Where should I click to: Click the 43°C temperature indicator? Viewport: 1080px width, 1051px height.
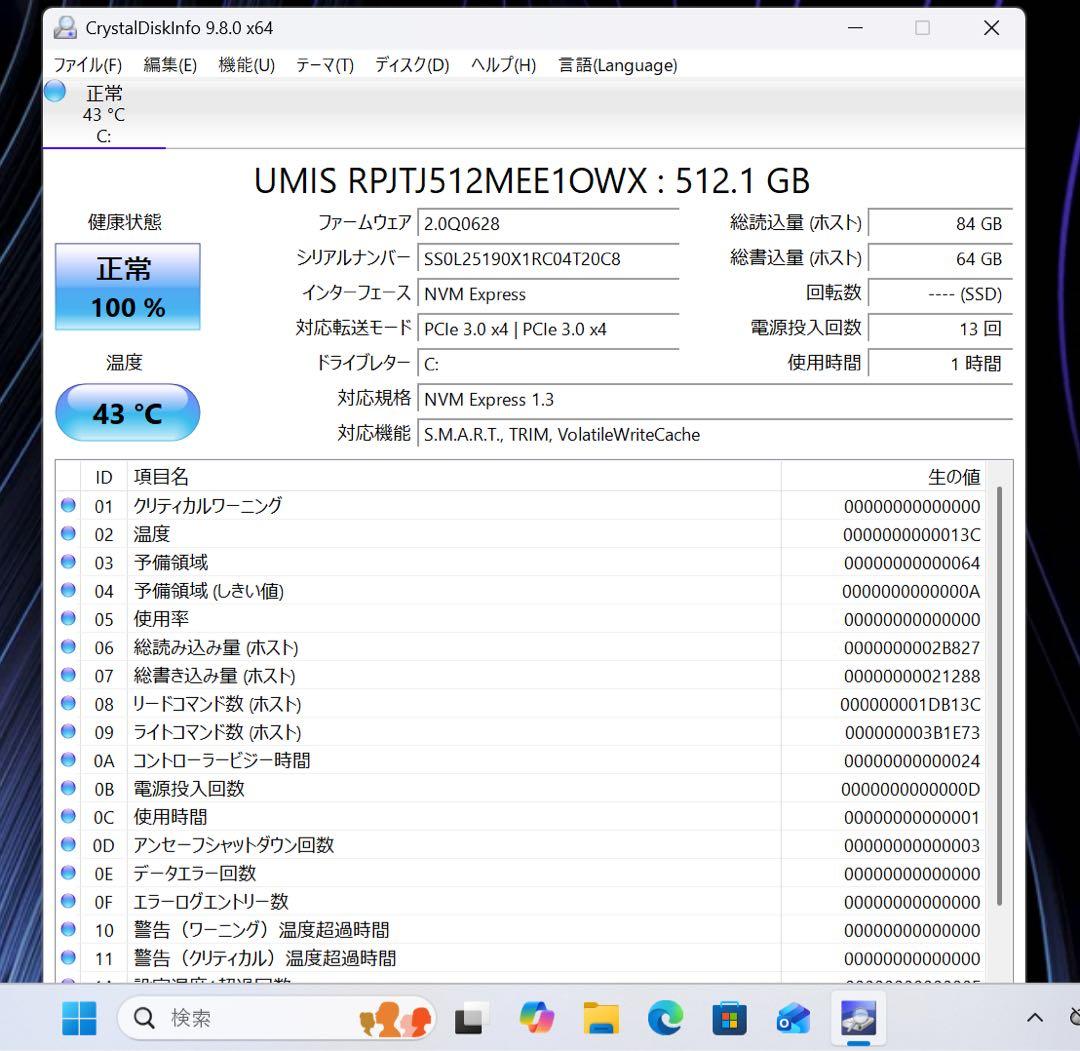[x=127, y=412]
